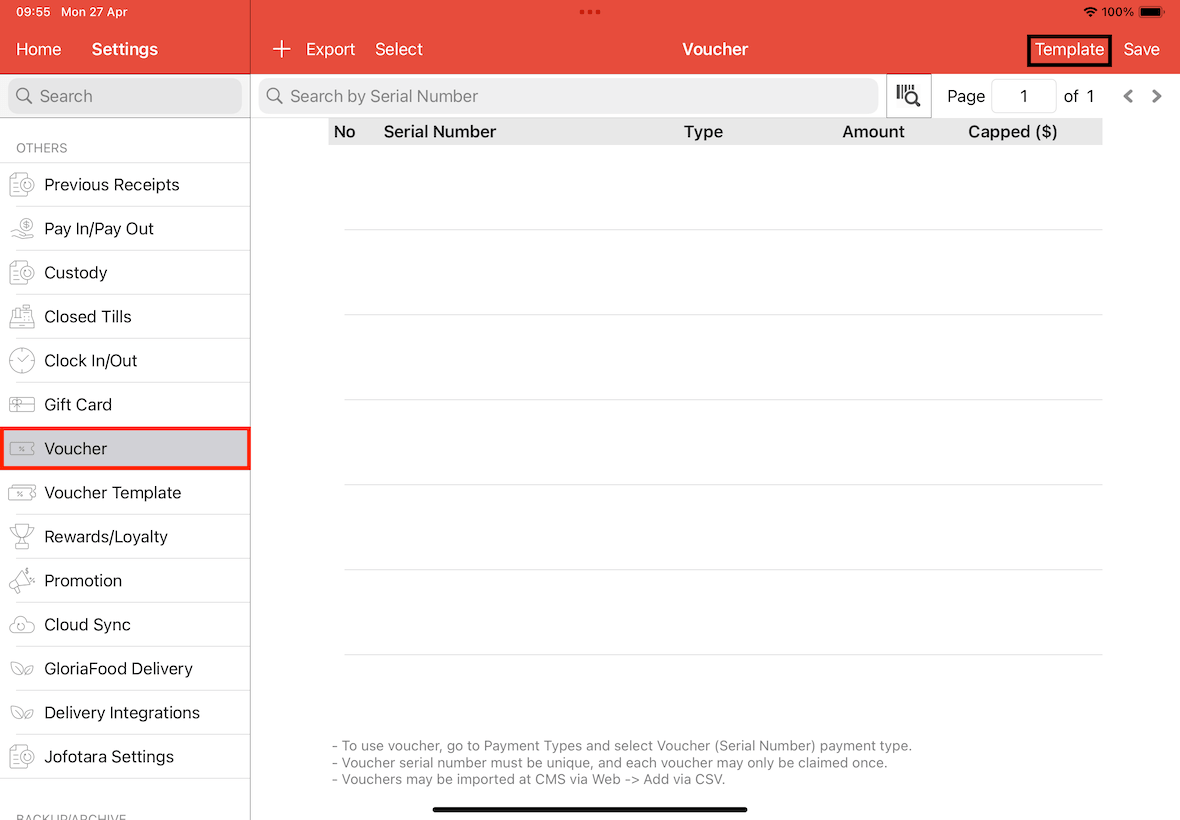Click the Jofotara Settings icon

(22, 757)
